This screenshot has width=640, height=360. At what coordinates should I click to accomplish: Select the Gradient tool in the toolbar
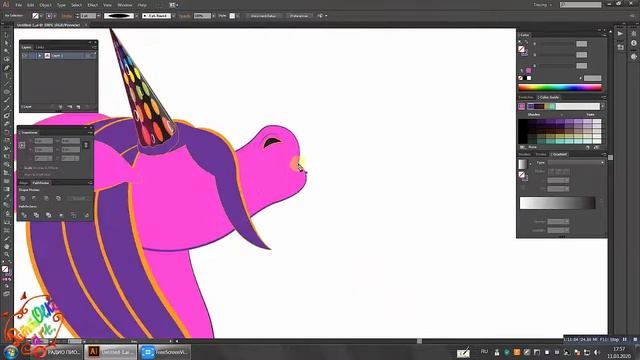click(x=6, y=189)
